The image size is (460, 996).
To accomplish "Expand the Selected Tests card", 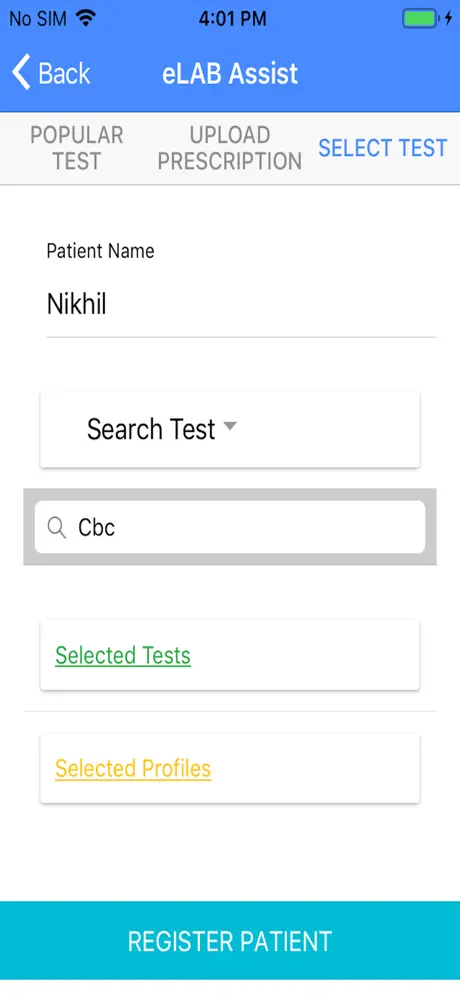I will (x=230, y=655).
